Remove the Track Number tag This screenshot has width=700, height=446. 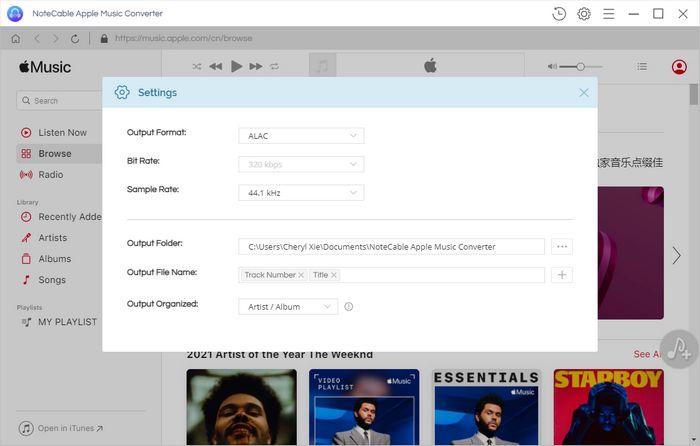pos(301,275)
